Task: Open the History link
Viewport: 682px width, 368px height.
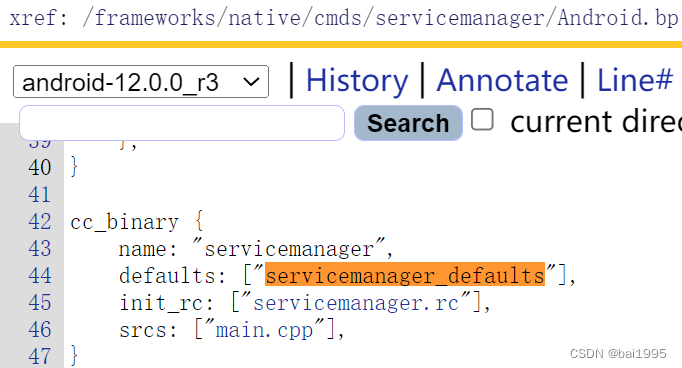Action: (357, 81)
